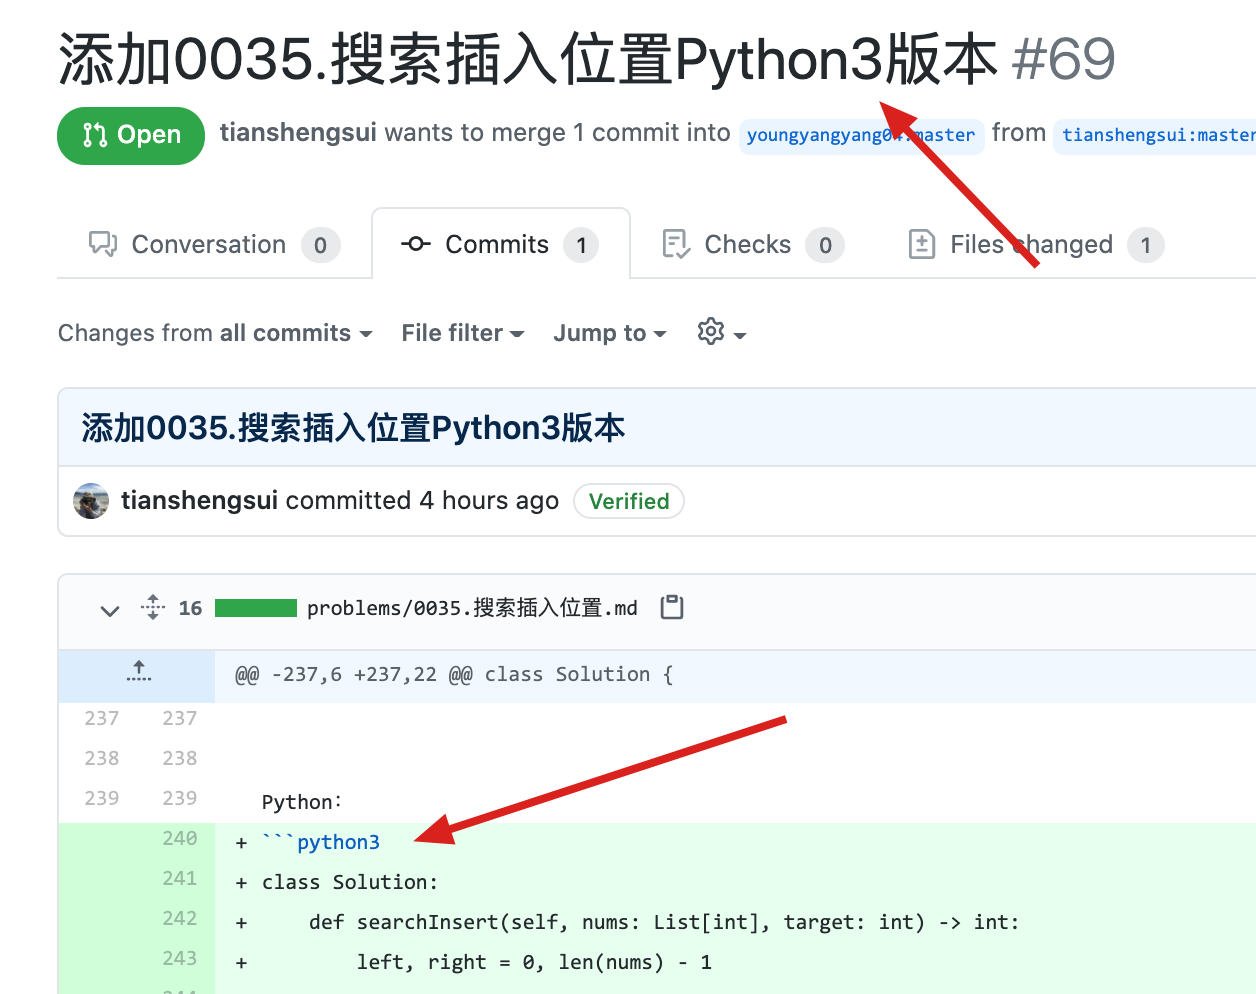The image size is (1256, 994).
Task: Switch to the Checks tab
Action: 753,245
